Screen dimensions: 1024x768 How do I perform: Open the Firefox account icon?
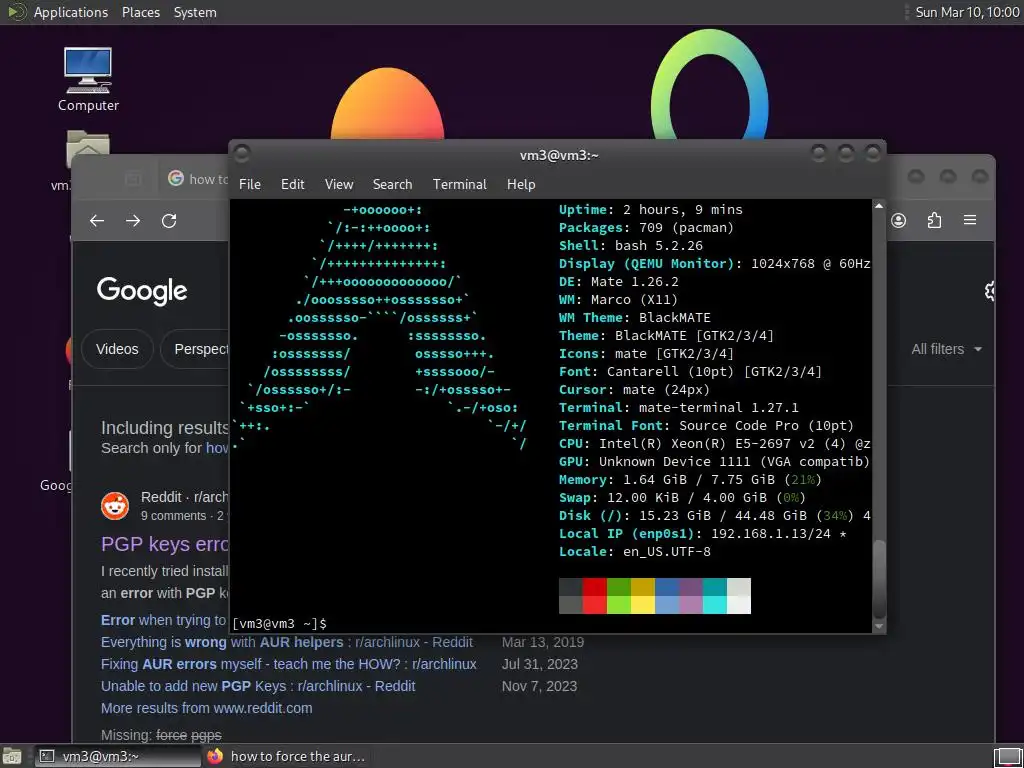click(x=899, y=221)
